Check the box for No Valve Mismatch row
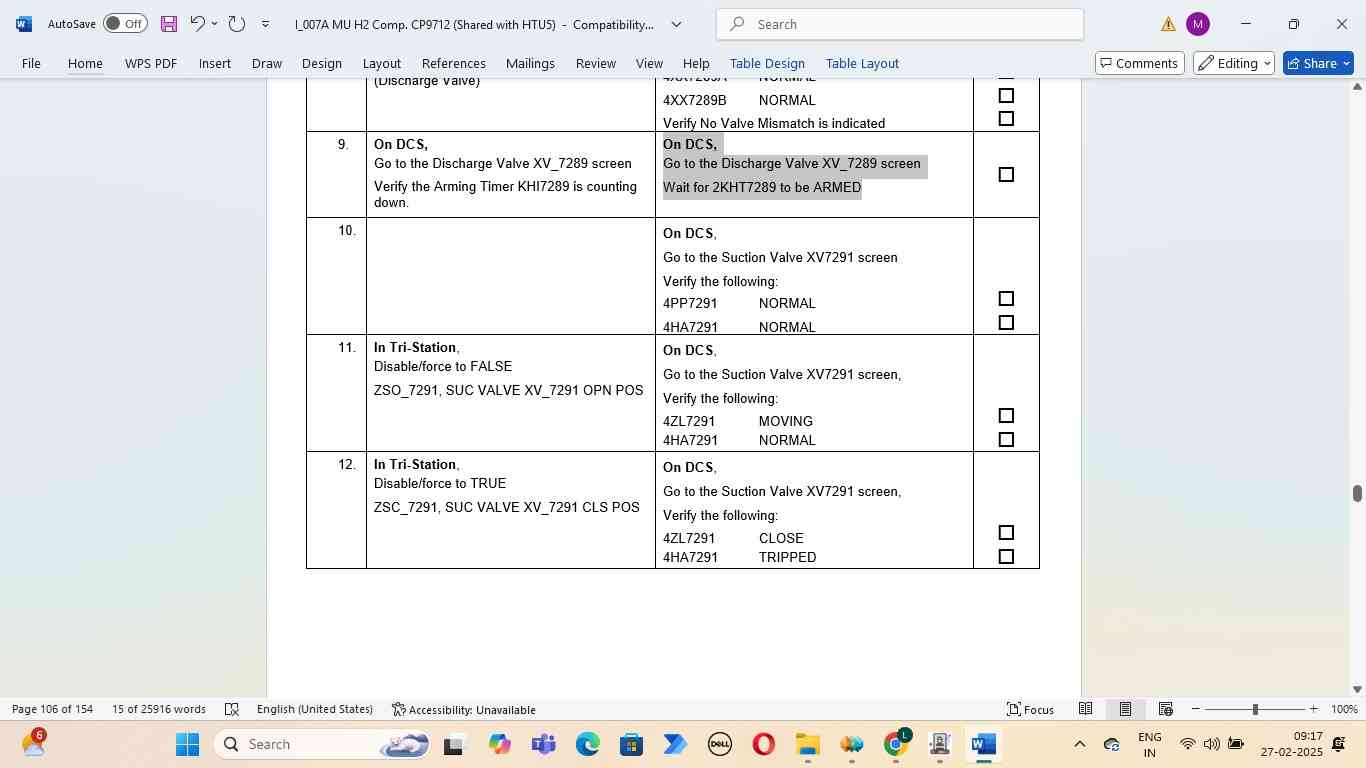The width and height of the screenshot is (1366, 768). click(1006, 118)
